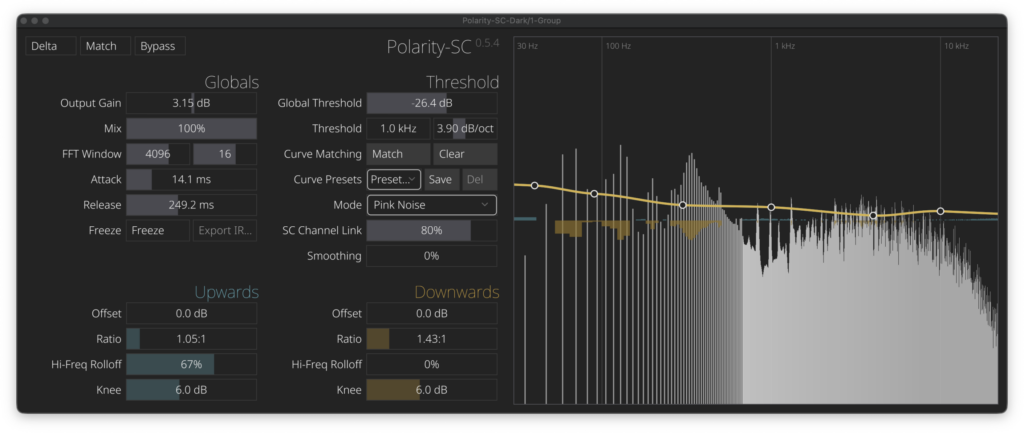The height and width of the screenshot is (433, 1024).
Task: Click the Release 249.2 ms slider
Action: 191,205
